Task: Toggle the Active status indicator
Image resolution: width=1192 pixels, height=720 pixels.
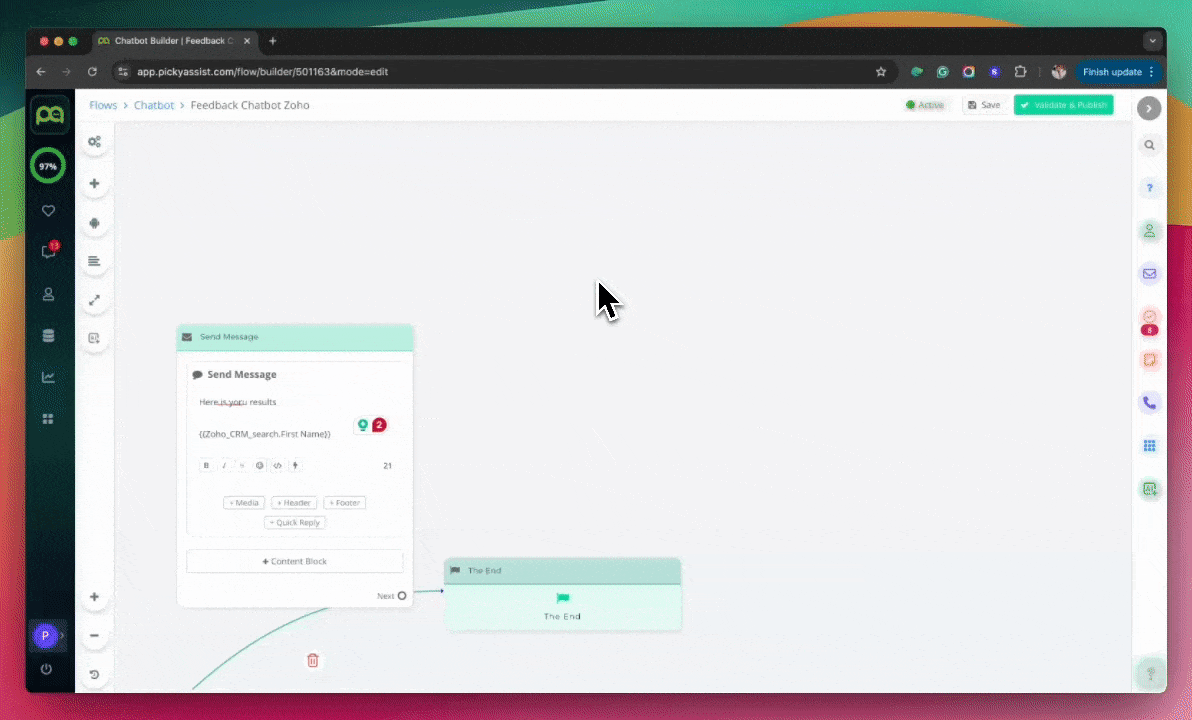Action: click(925, 105)
